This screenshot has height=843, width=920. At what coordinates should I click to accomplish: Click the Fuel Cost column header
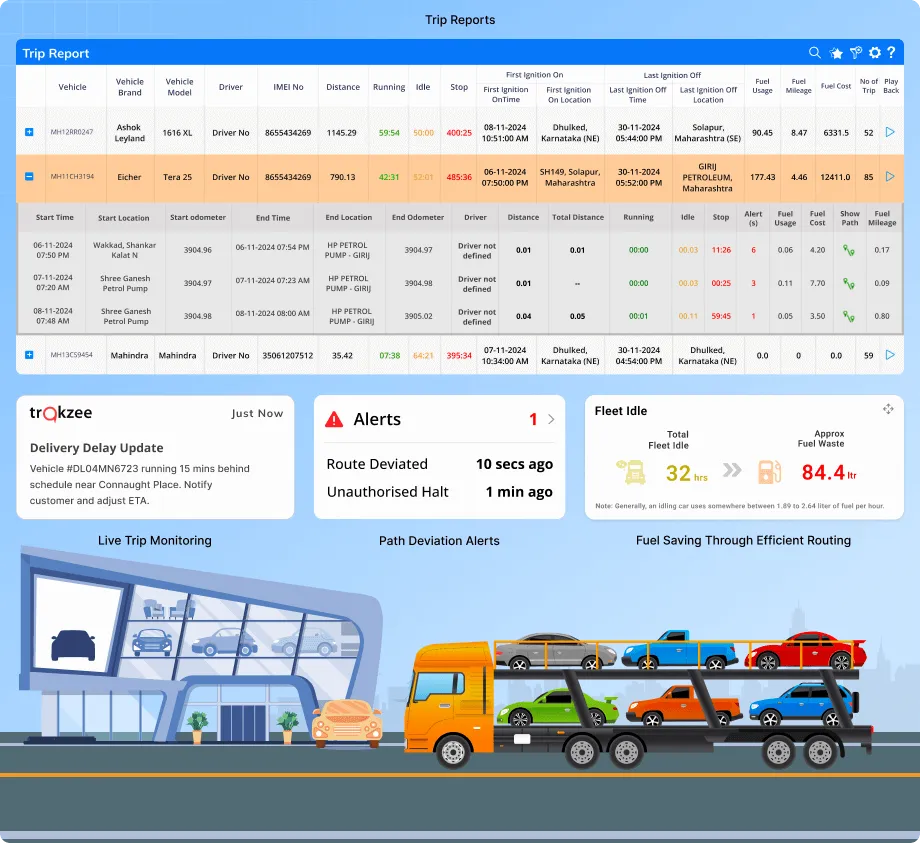[836, 87]
